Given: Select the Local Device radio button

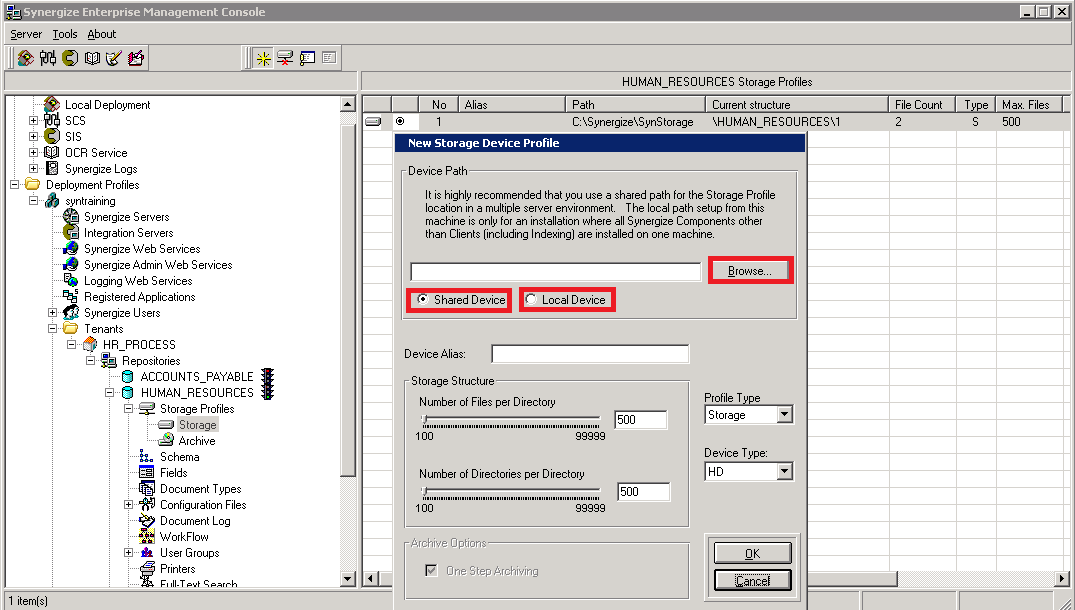Looking at the screenshot, I should (x=530, y=300).
